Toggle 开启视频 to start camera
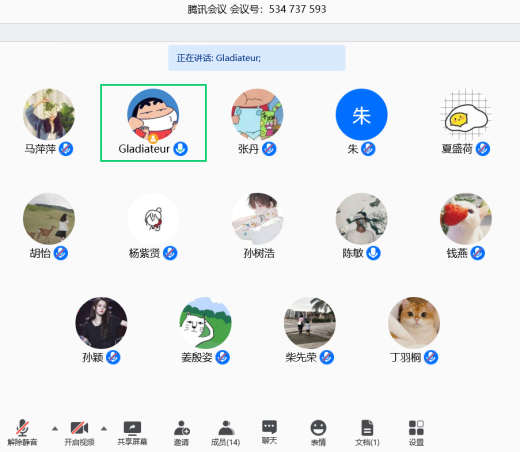 tap(79, 433)
